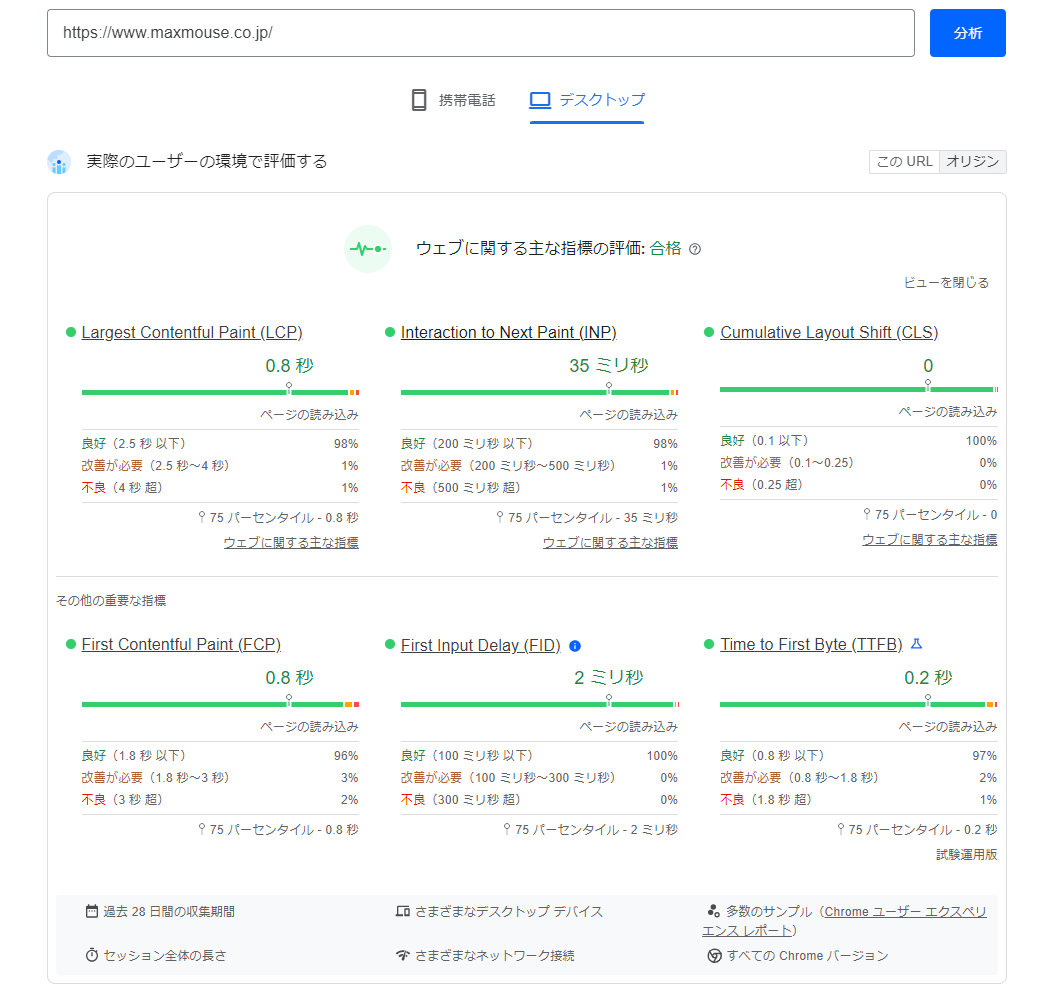Click the help icon beside 合格
This screenshot has height=997, width=1053.
695,249
